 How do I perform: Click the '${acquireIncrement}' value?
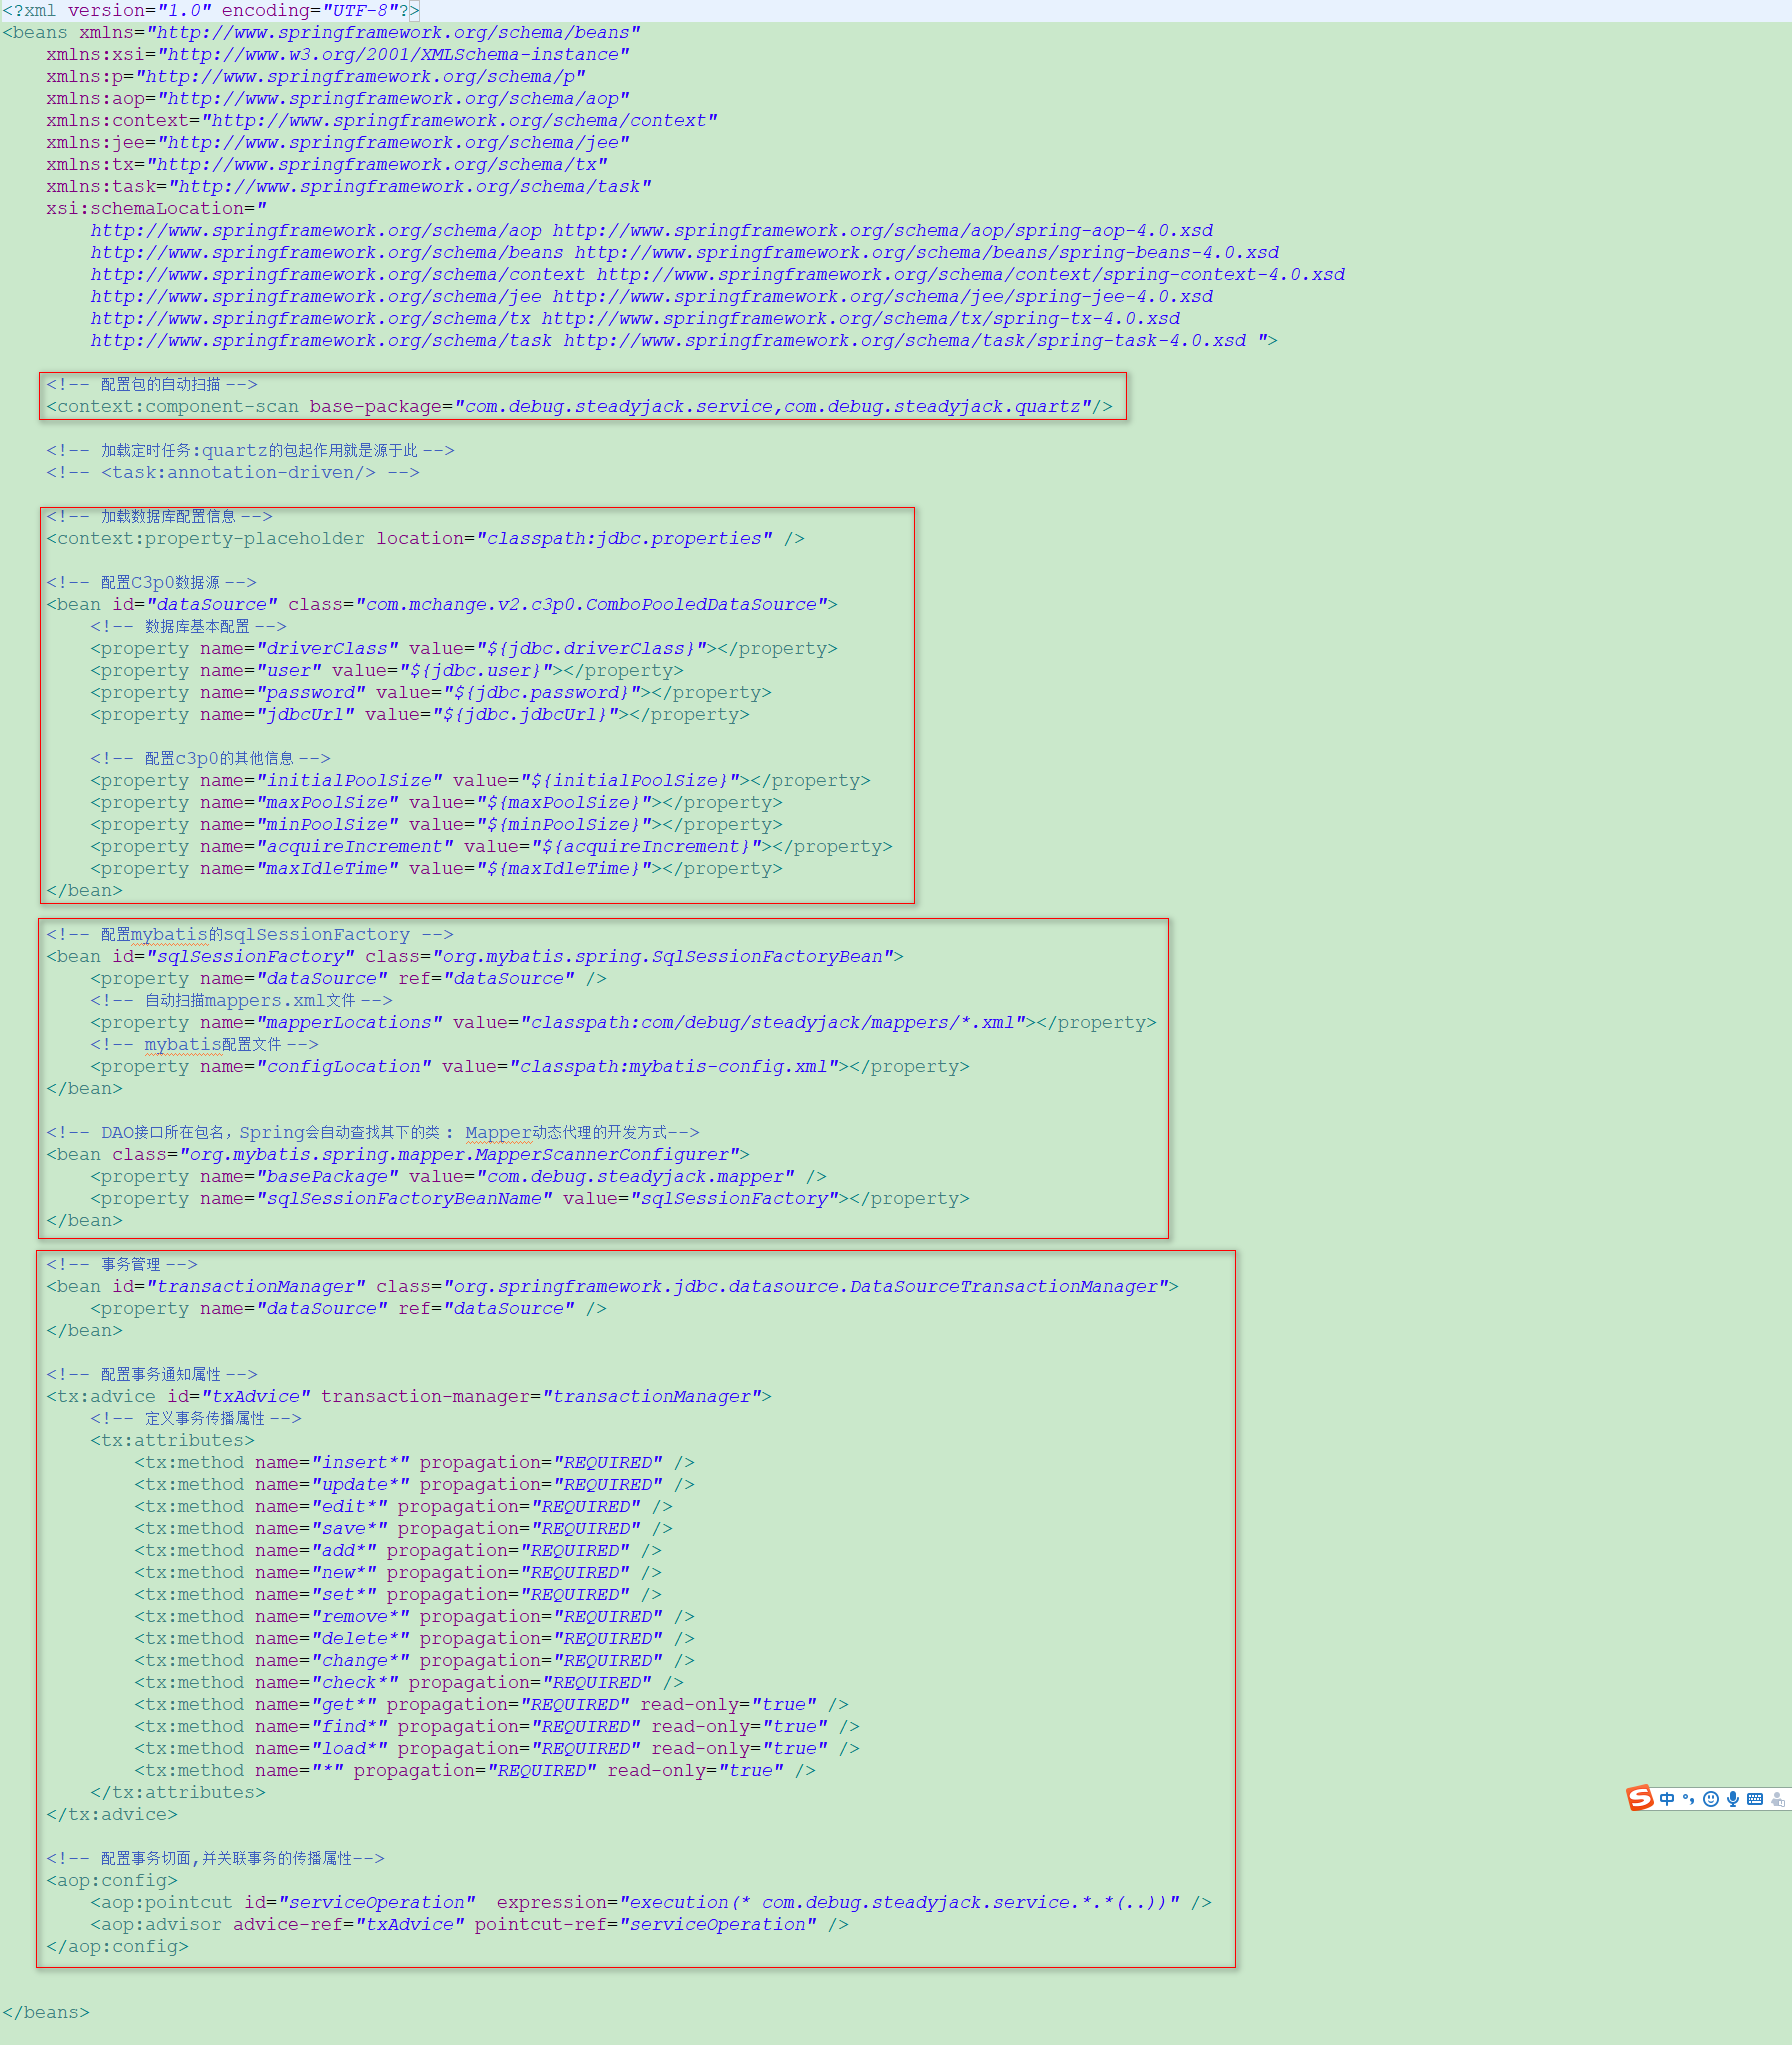coord(647,847)
